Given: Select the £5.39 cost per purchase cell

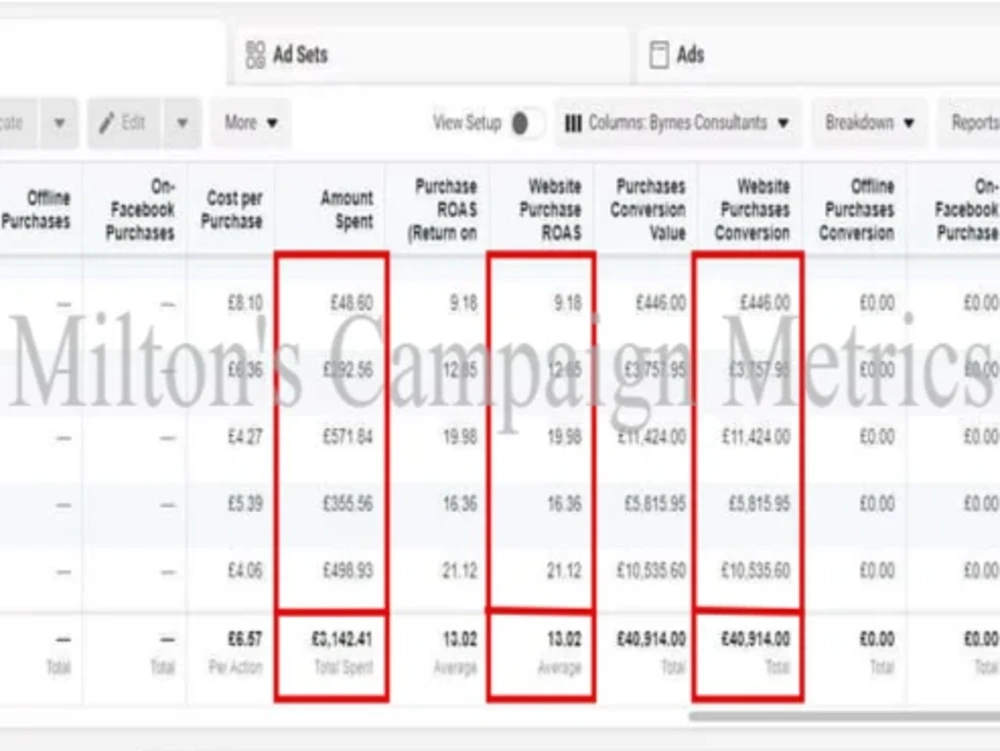Looking at the screenshot, I should [x=245, y=504].
